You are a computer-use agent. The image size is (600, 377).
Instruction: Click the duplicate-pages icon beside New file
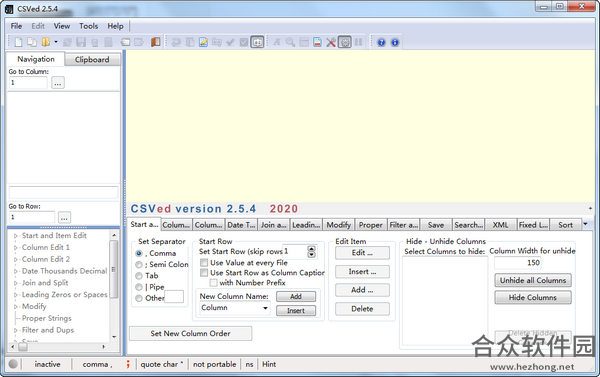tap(32, 42)
